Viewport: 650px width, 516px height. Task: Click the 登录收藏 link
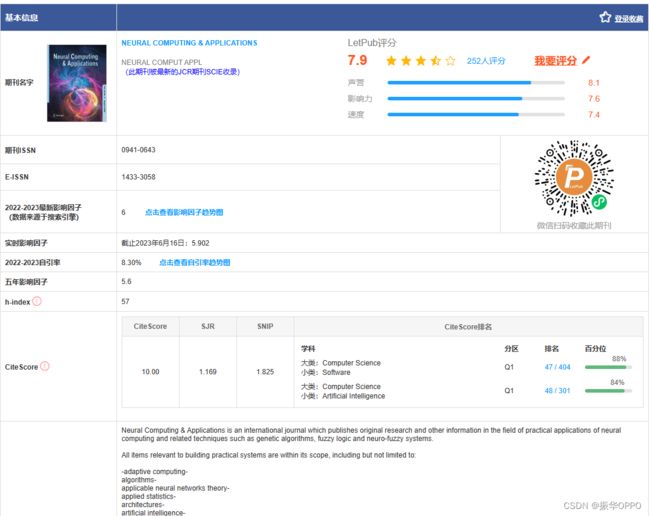628,19
